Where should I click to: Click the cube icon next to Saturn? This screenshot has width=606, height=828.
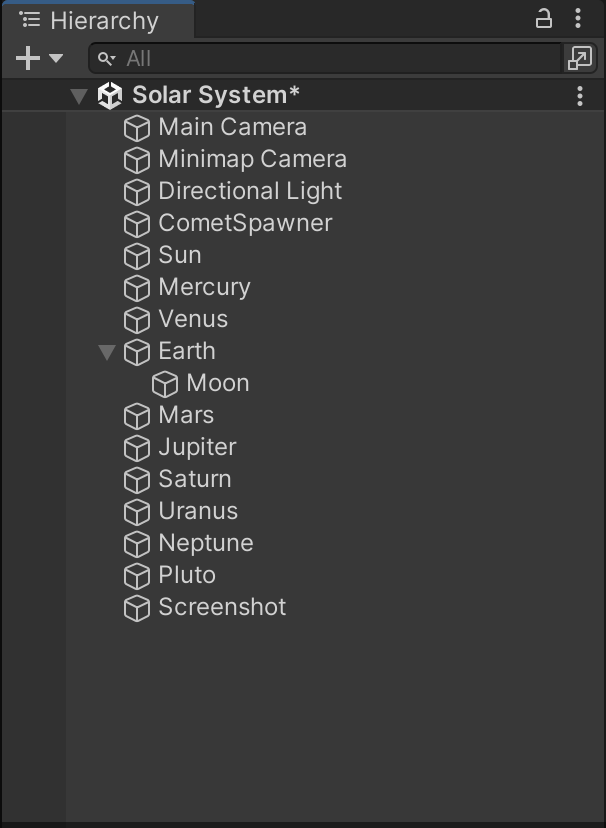click(137, 480)
